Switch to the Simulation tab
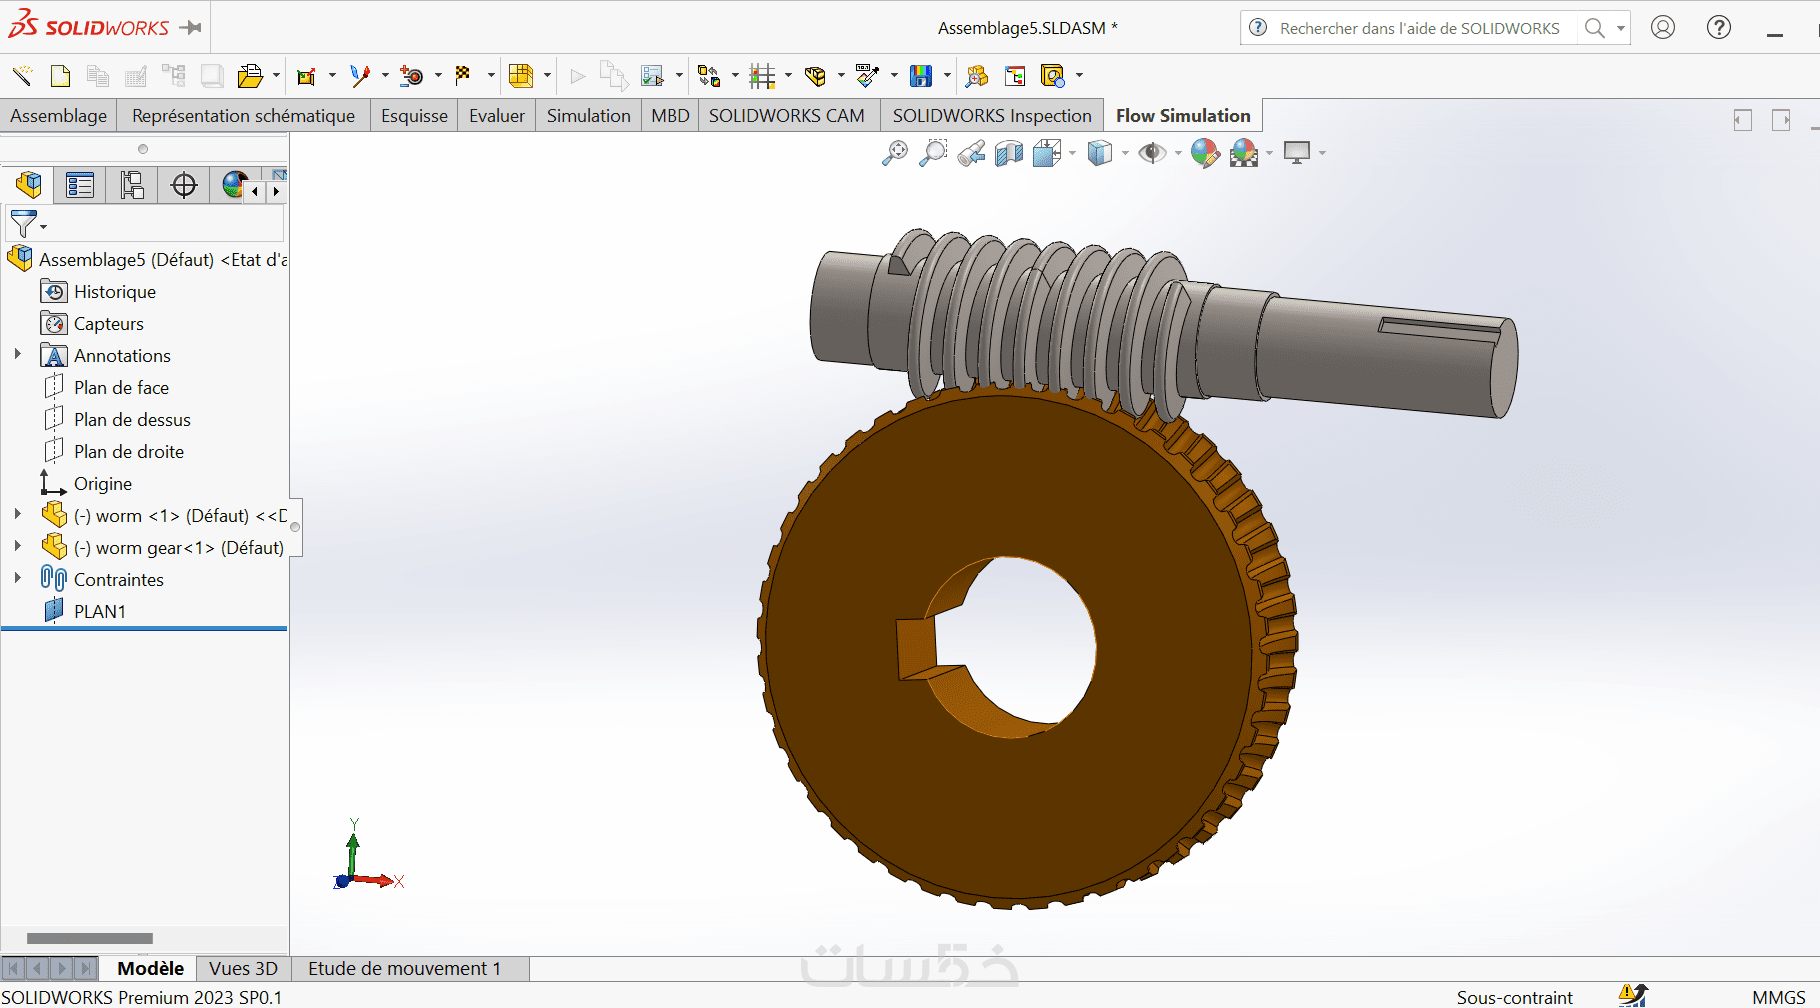Image resolution: width=1820 pixels, height=1008 pixels. coord(589,116)
